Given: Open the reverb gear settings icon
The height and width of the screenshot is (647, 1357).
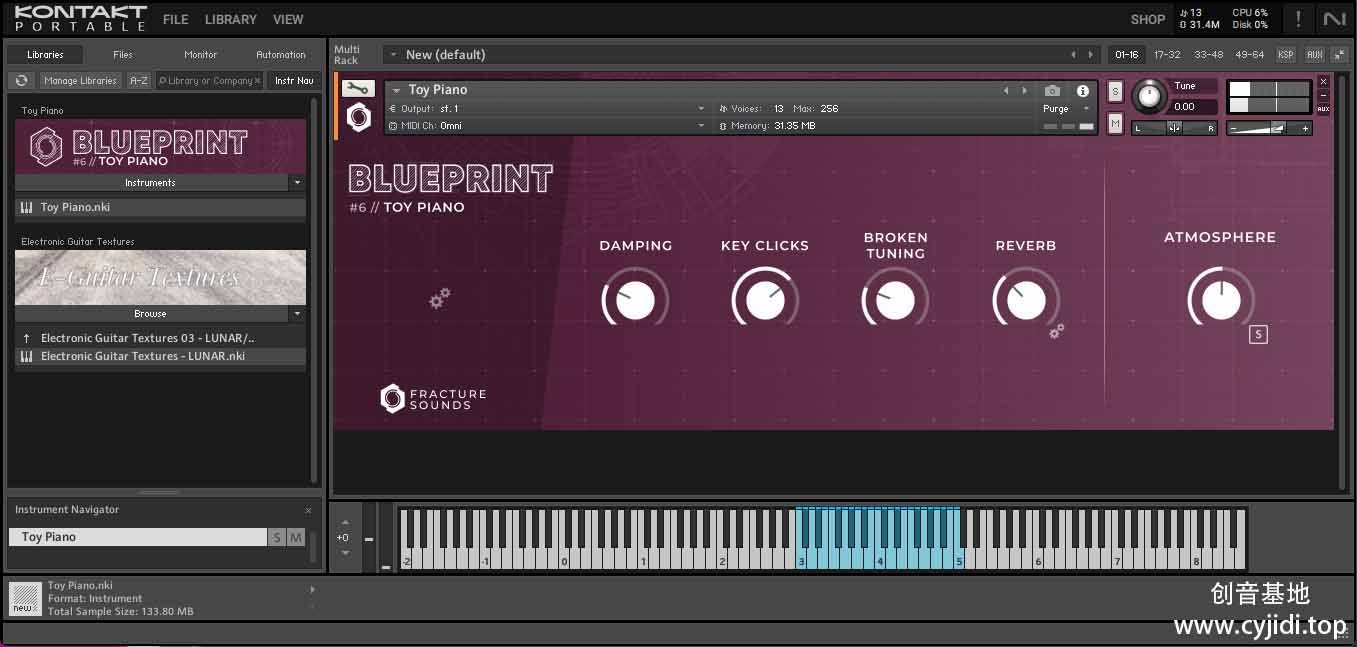Looking at the screenshot, I should (1057, 330).
